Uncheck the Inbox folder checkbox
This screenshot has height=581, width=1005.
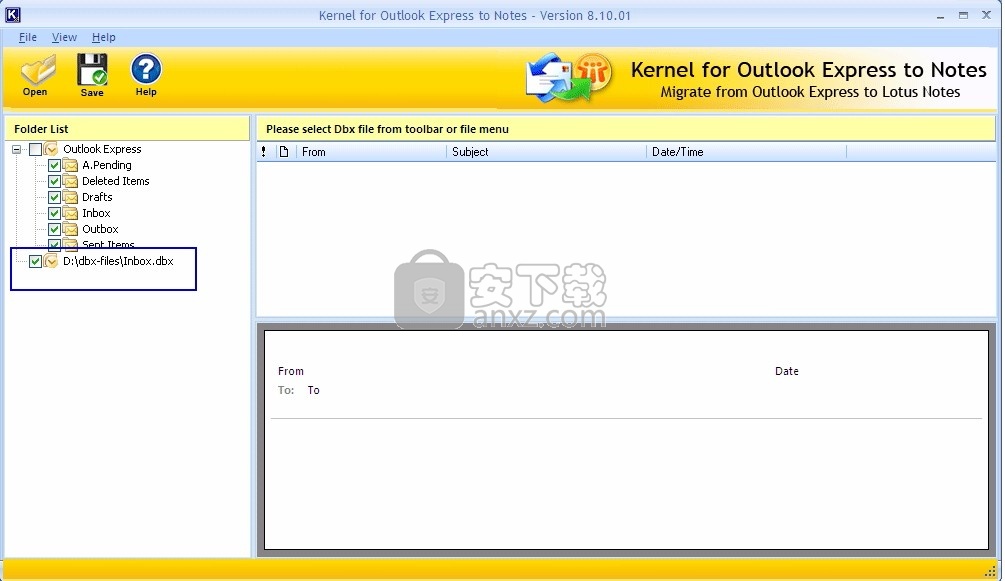tap(54, 214)
